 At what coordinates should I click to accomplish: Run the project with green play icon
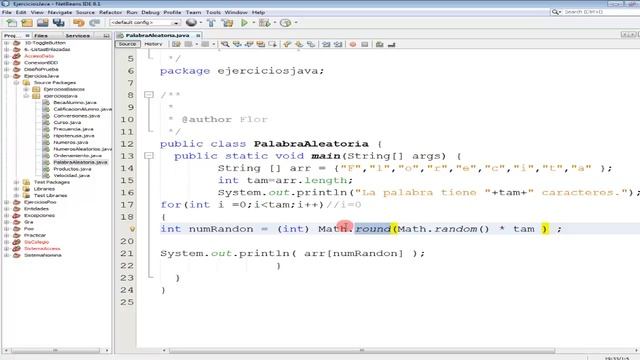point(244,23)
